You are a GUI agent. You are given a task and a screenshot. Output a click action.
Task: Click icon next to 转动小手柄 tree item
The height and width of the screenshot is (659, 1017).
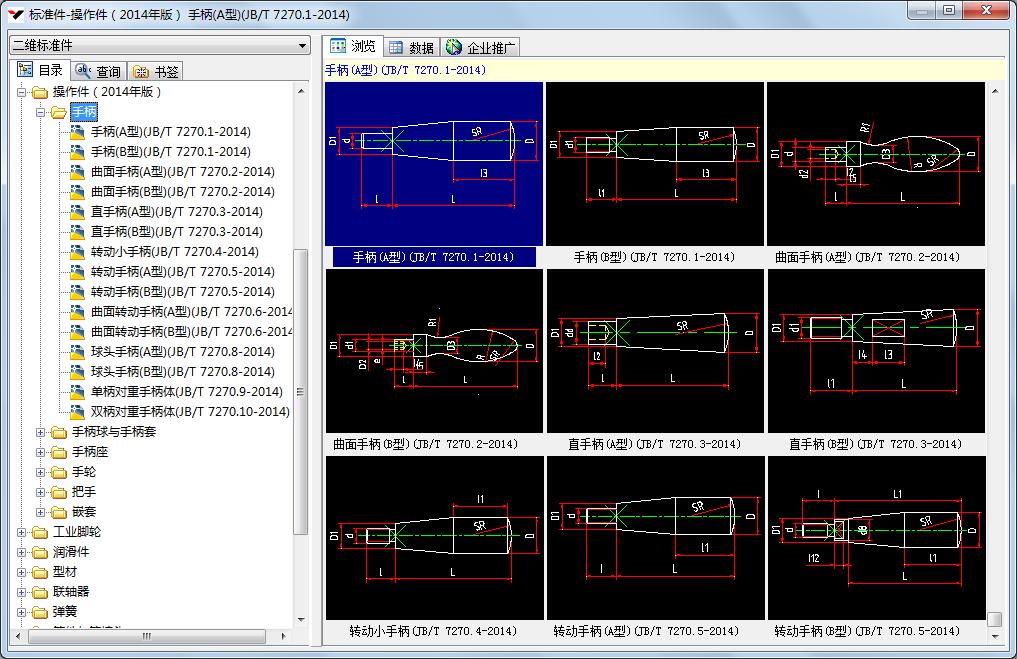tap(77, 252)
